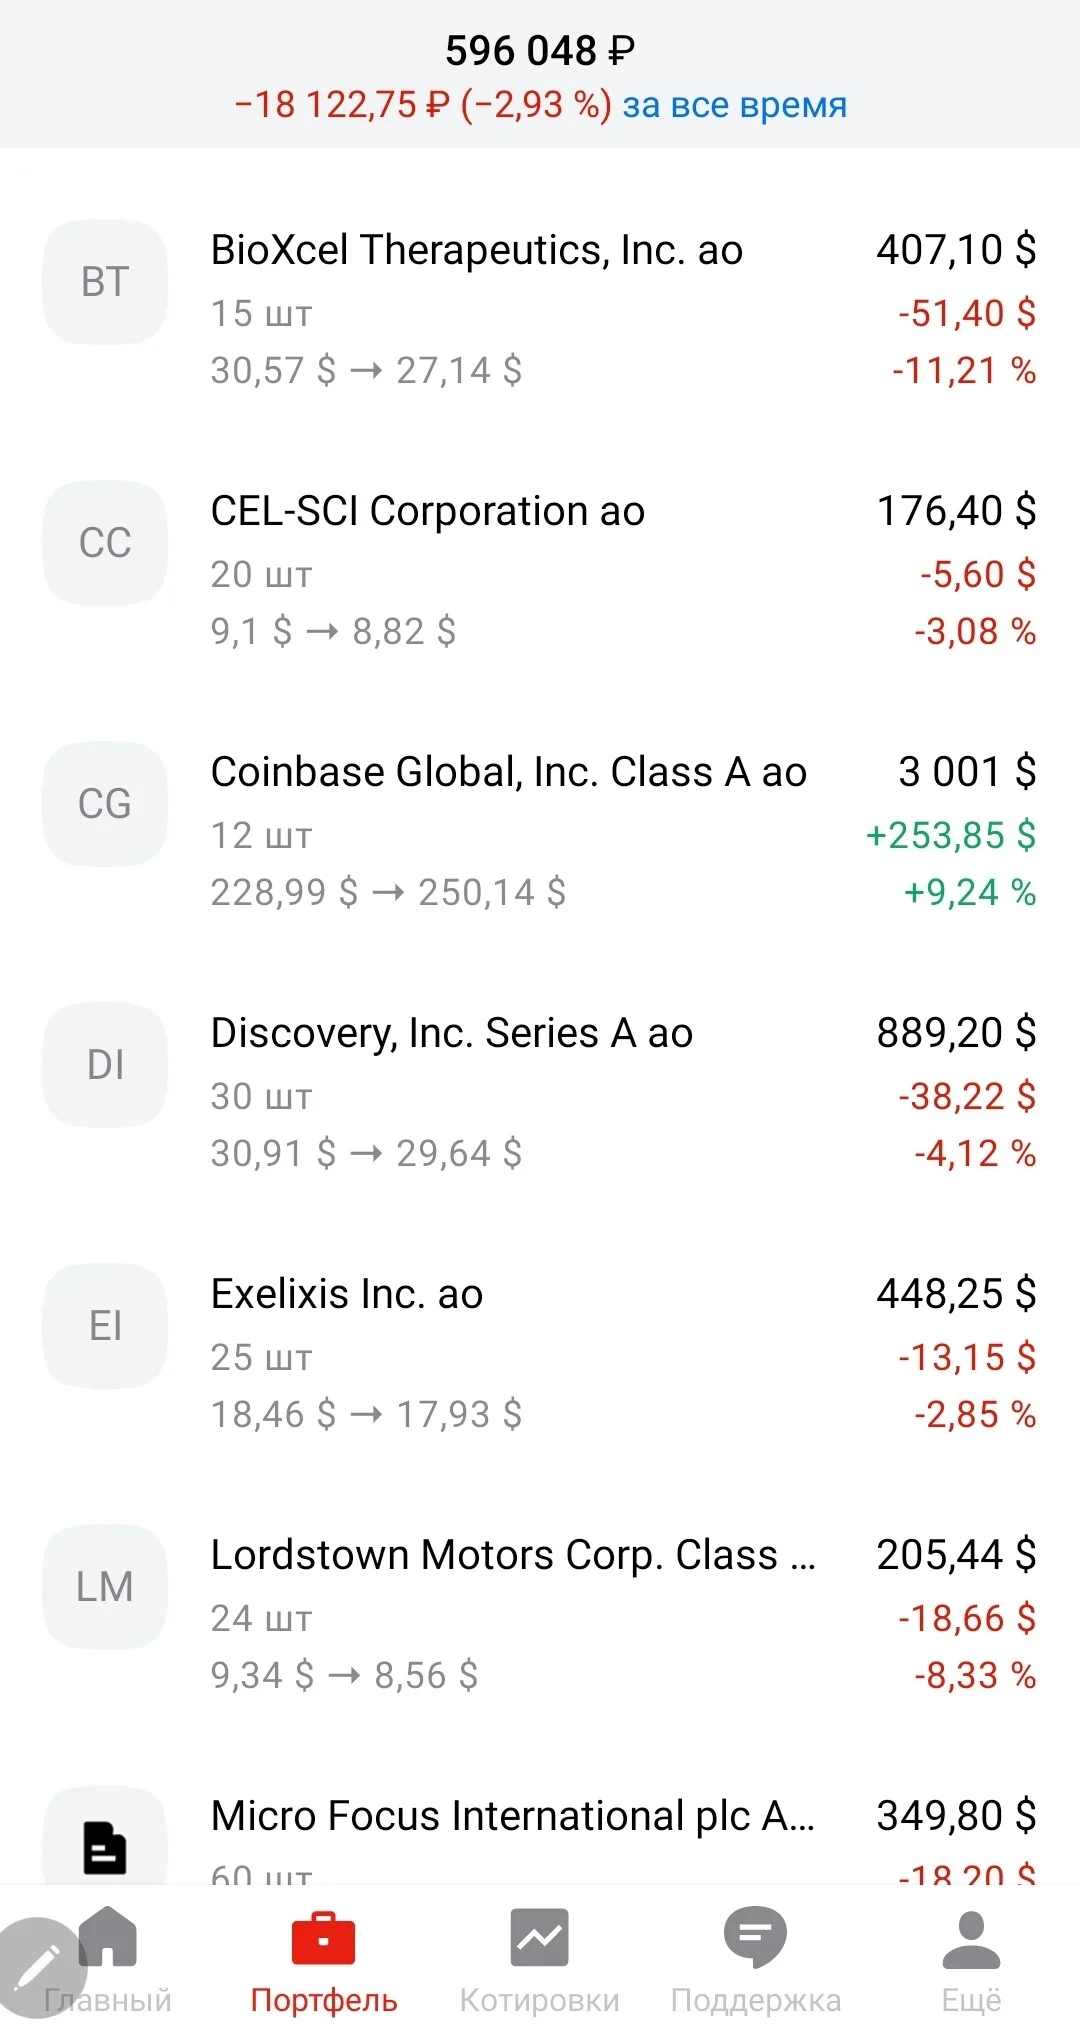The height and width of the screenshot is (2032, 1080).
Task: Open the Поддержка chat tab
Action: click(756, 1960)
